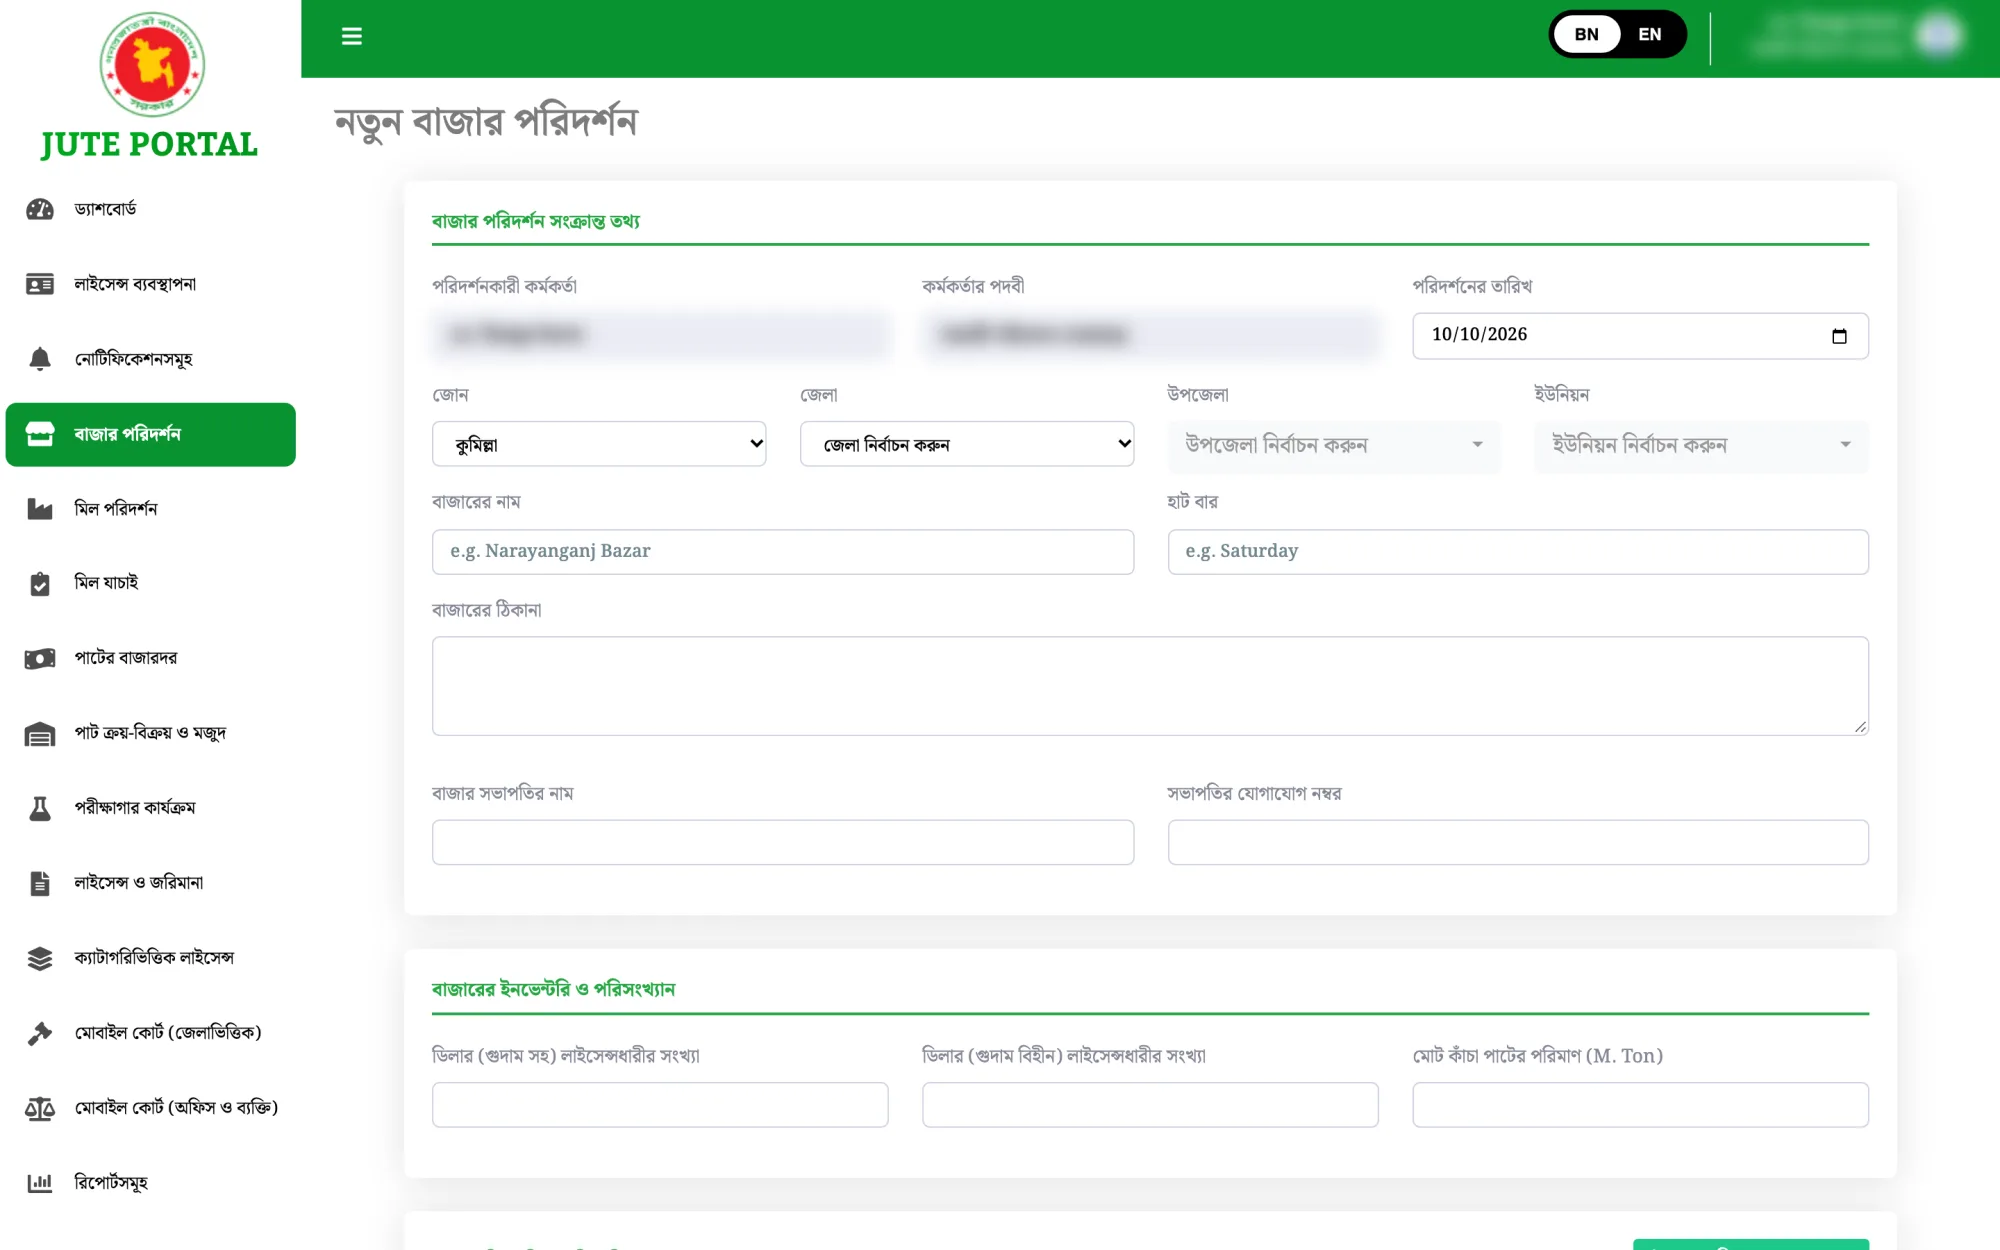Open পাটের বাজারদর menu item
The width and height of the screenshot is (2000, 1250).
(150, 658)
